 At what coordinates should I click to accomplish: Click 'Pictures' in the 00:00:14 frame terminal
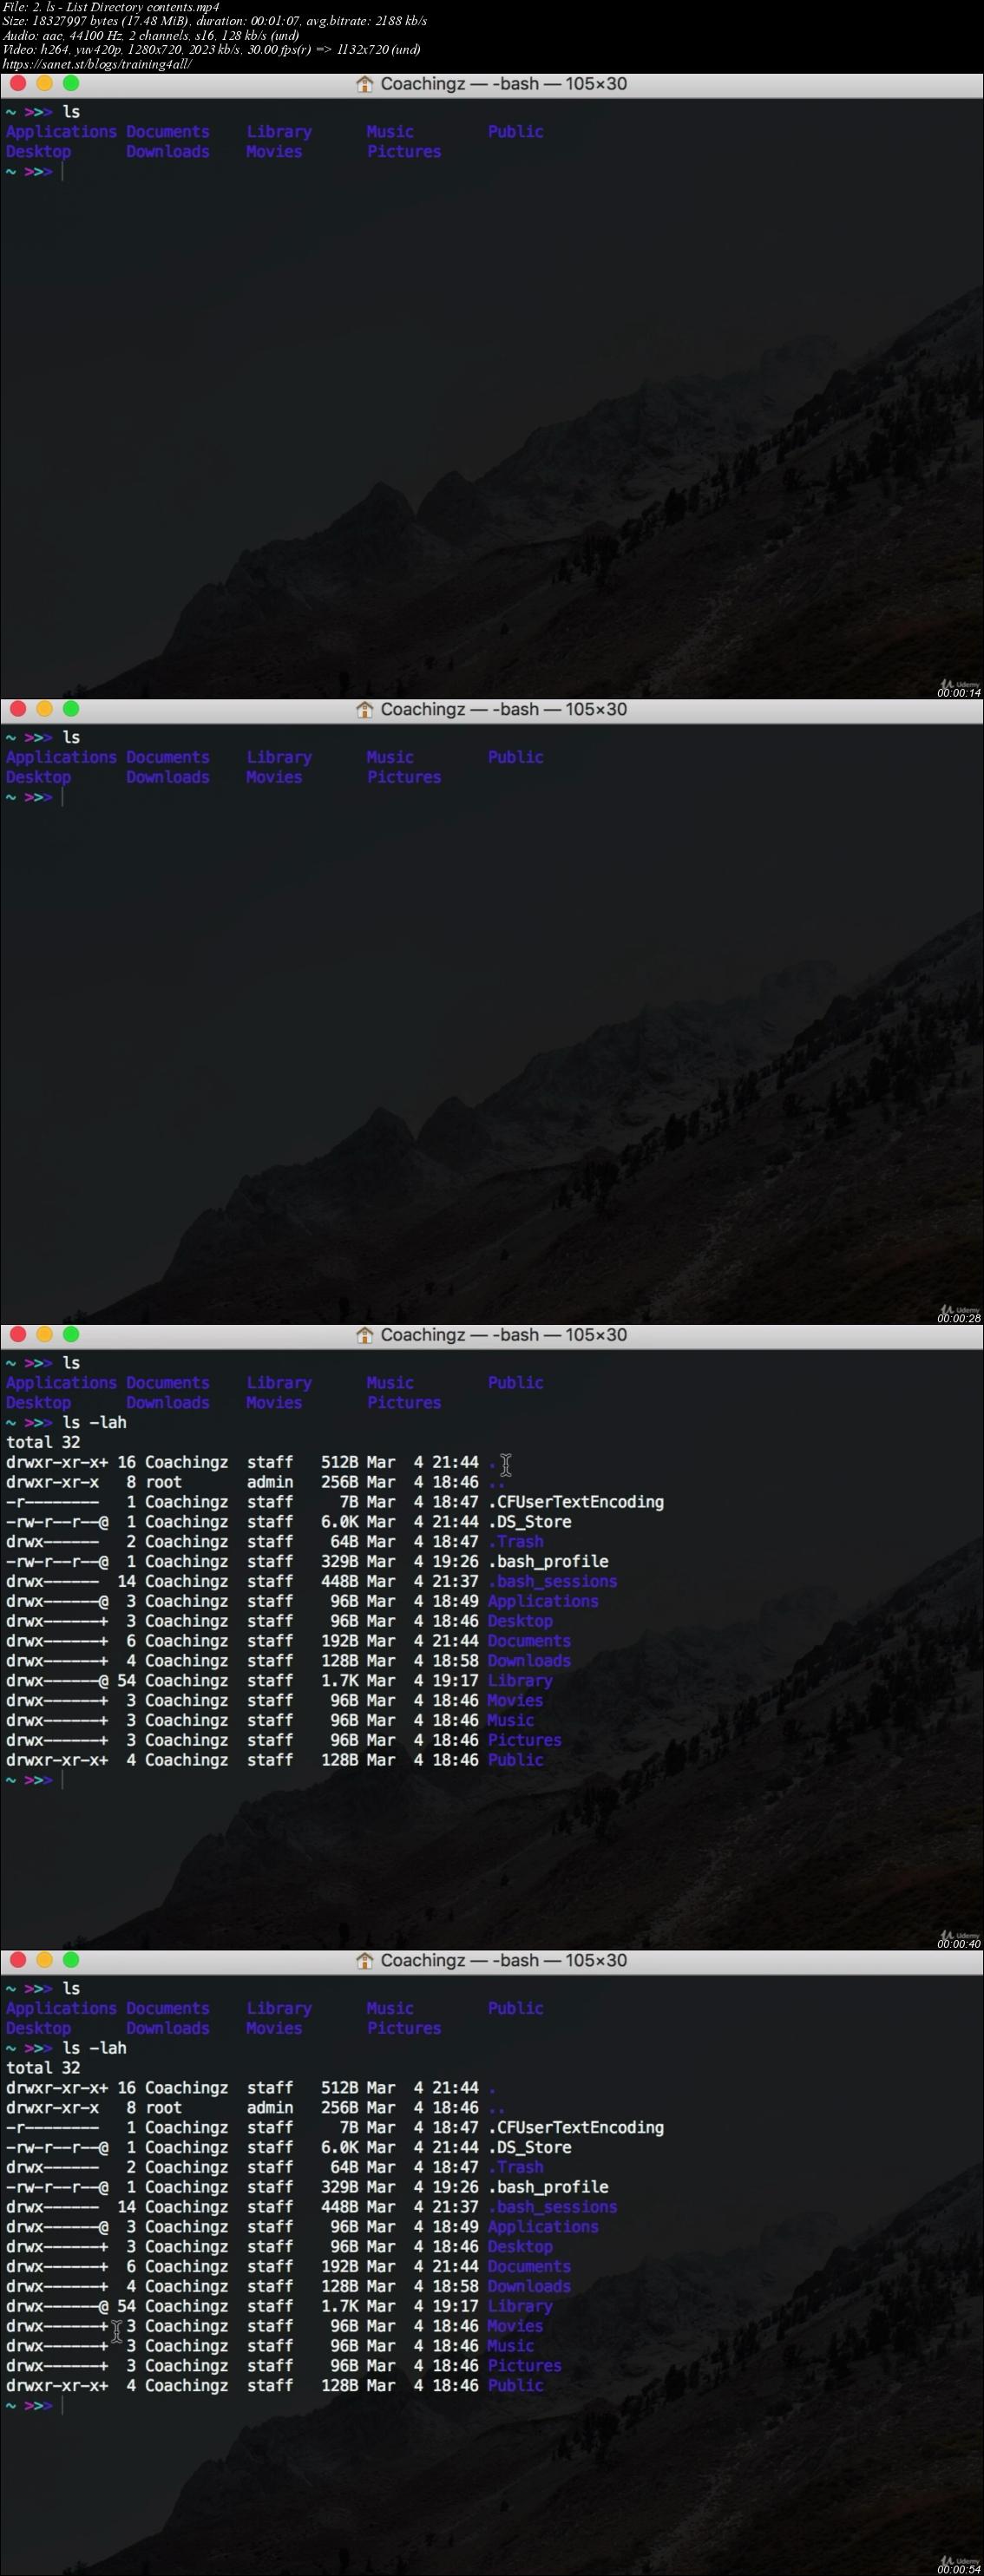point(404,152)
